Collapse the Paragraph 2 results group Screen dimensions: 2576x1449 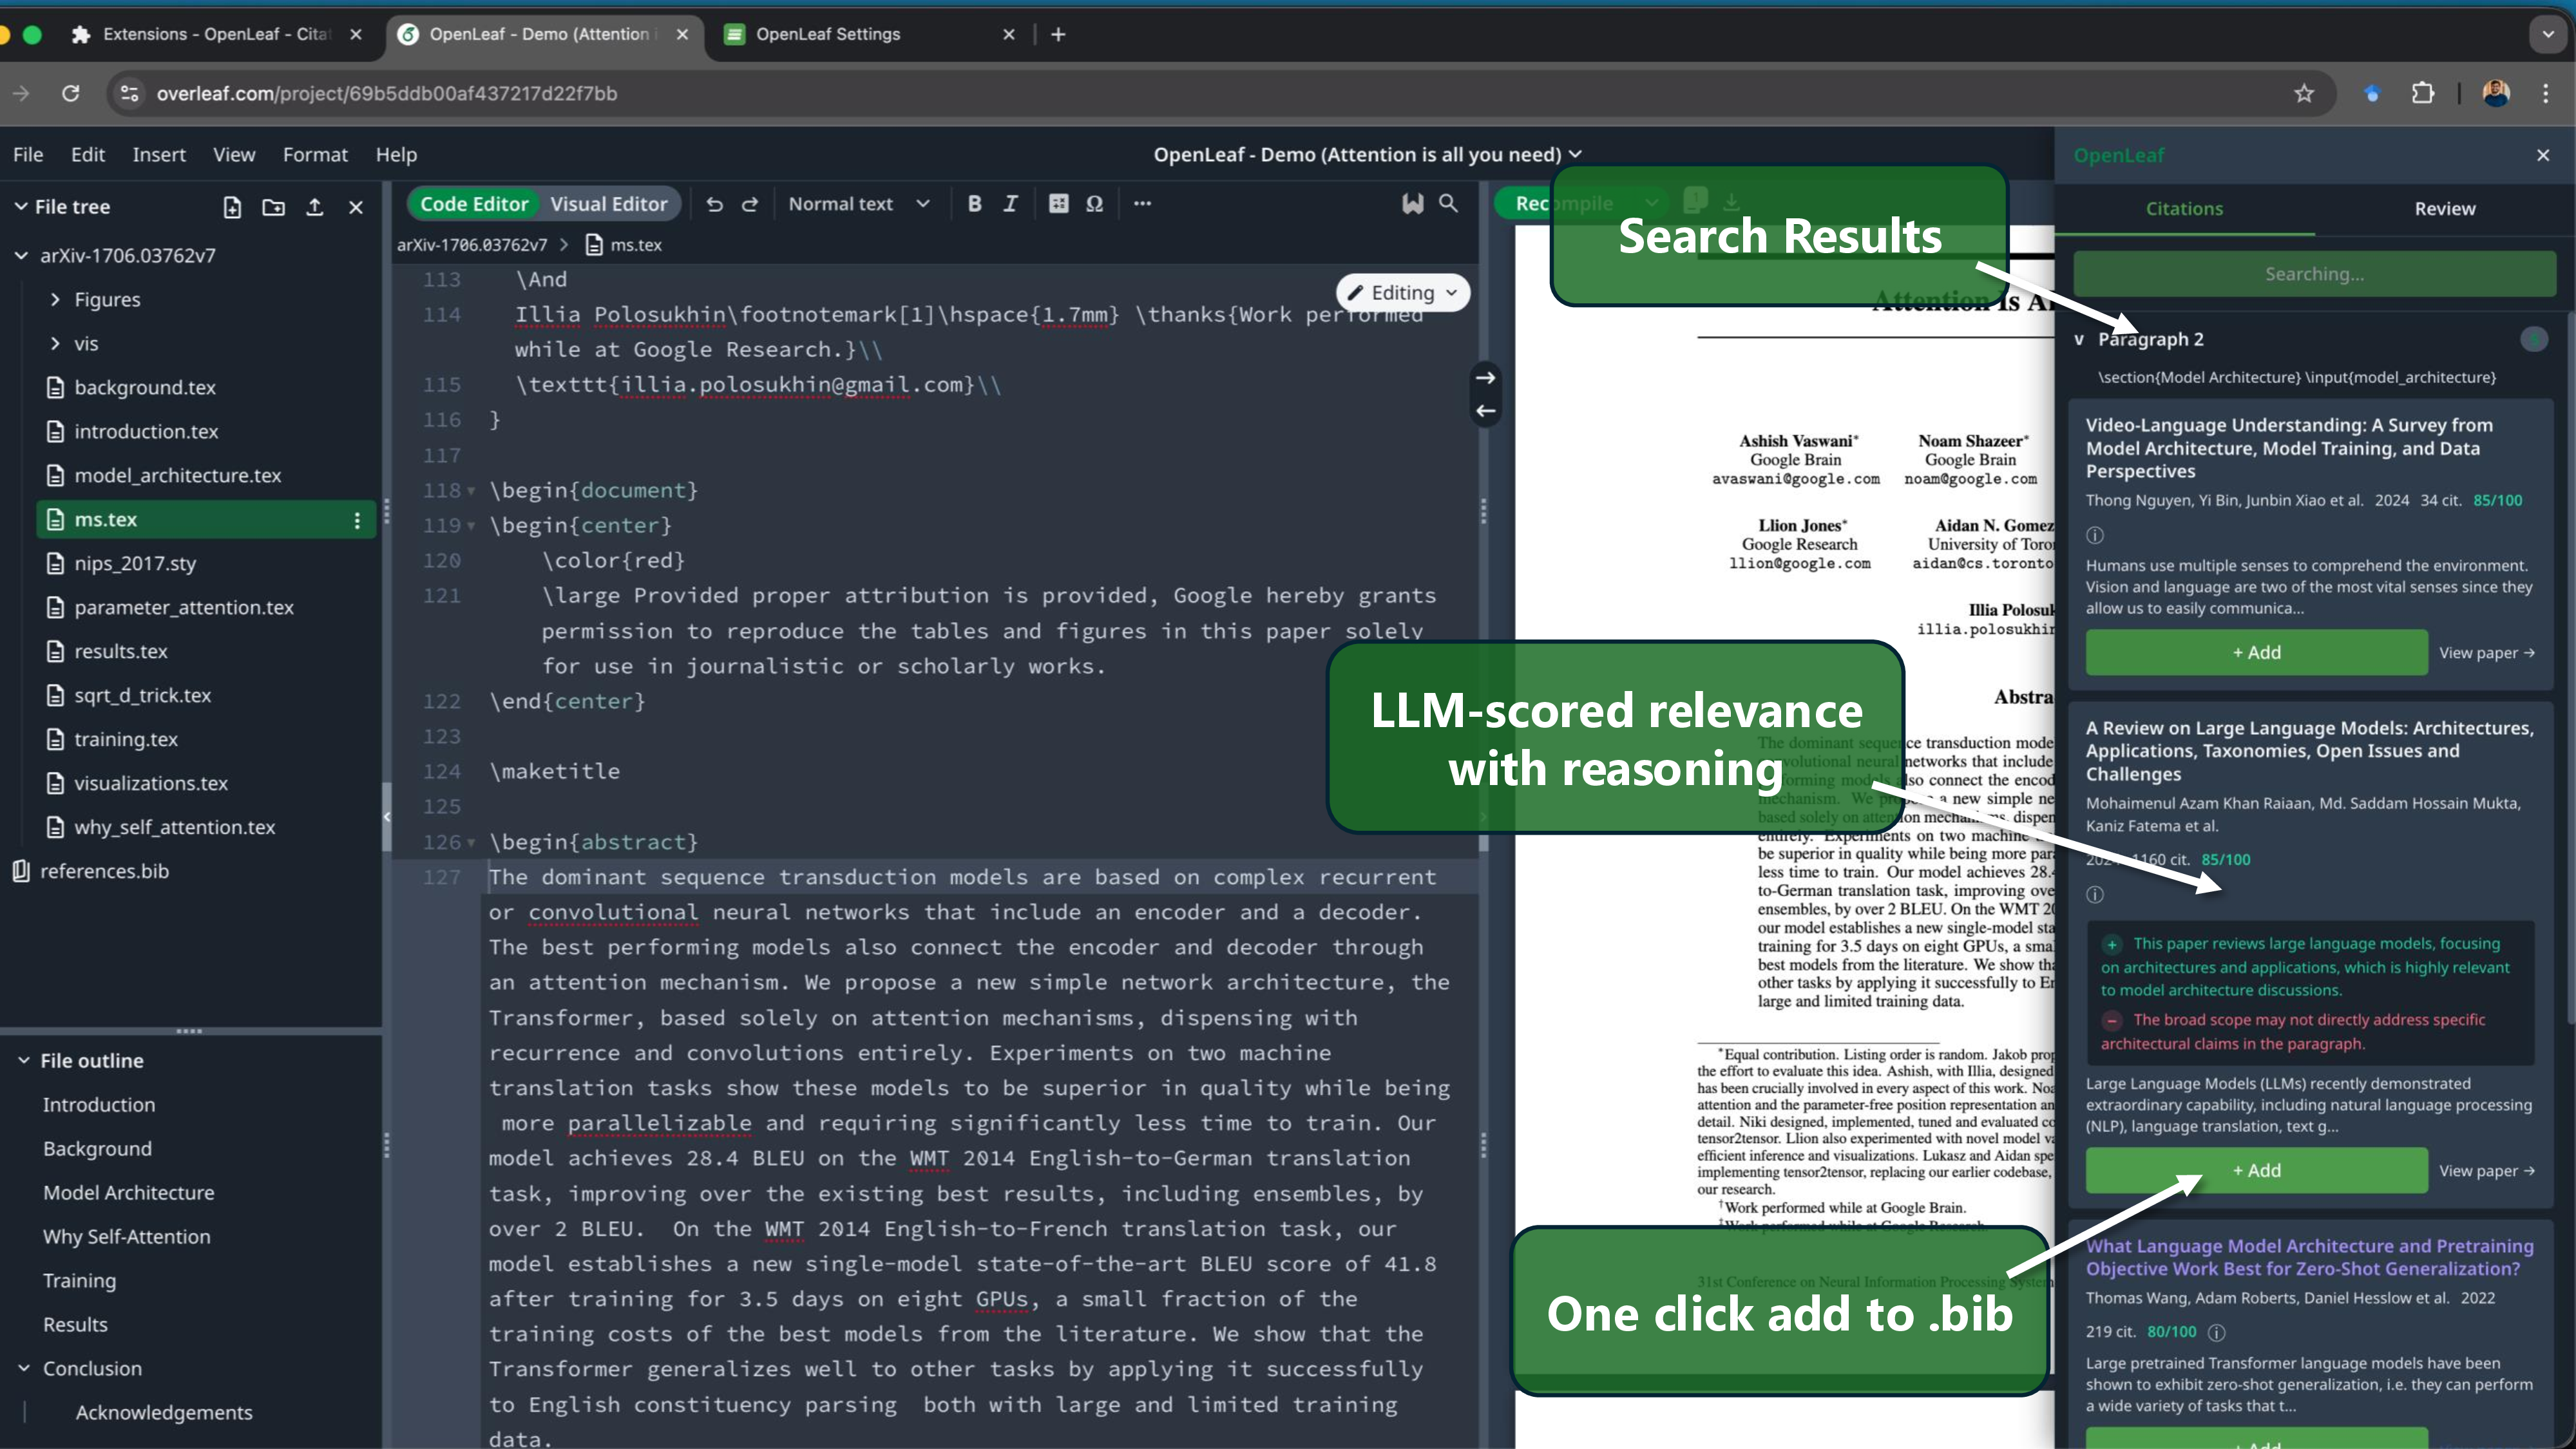(2079, 340)
